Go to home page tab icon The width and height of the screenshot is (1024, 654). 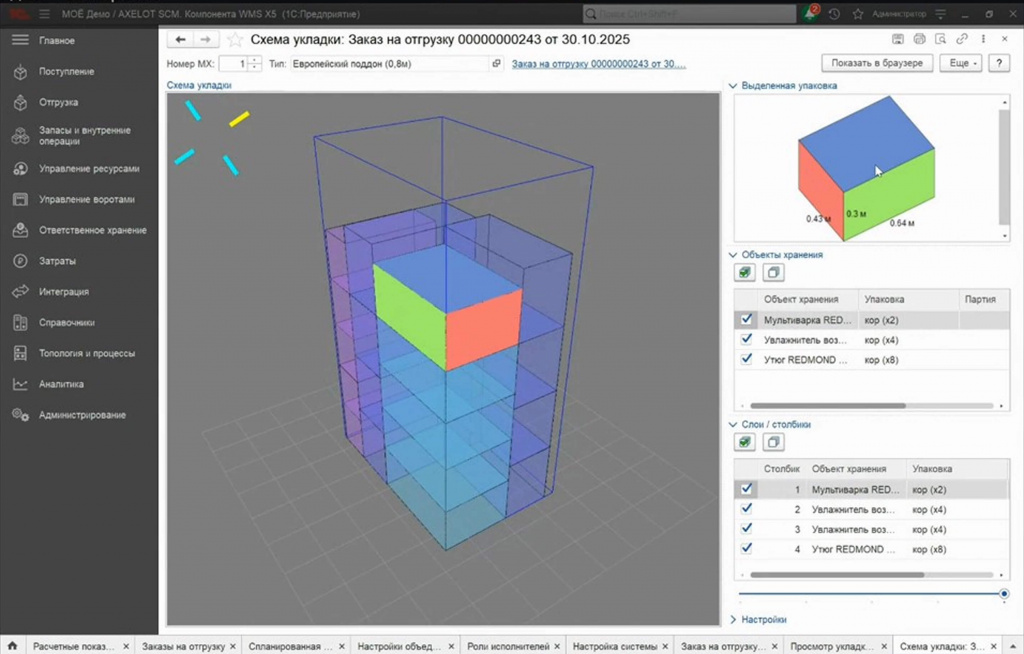12,646
